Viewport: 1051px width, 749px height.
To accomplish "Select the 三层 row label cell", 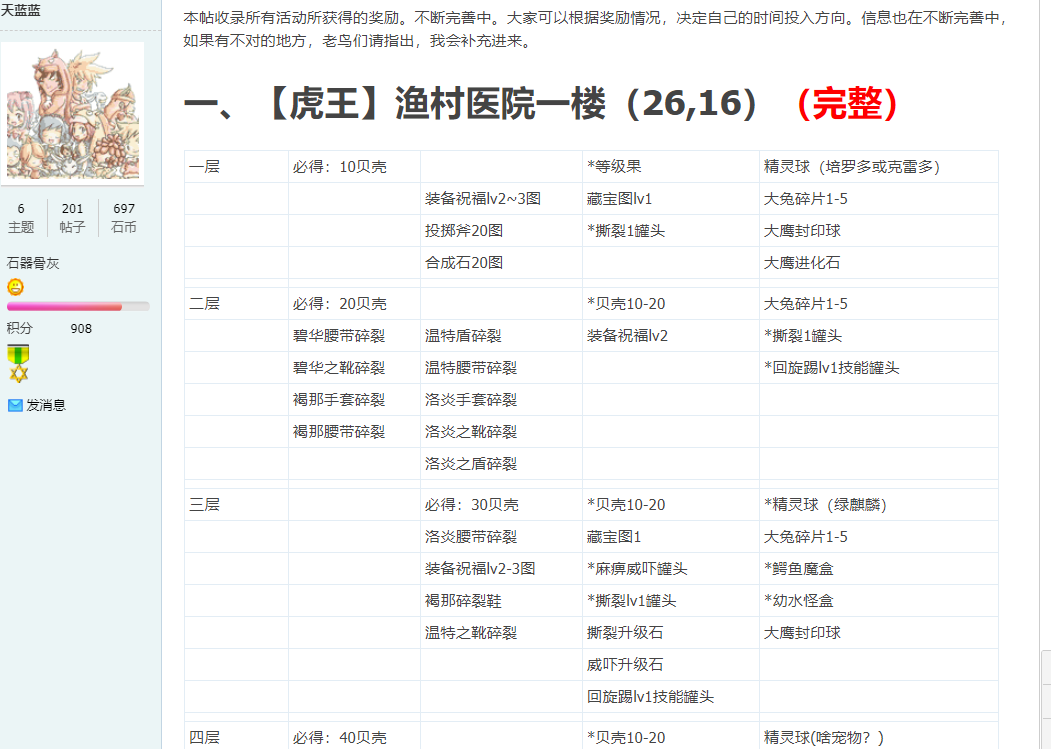I will point(205,505).
